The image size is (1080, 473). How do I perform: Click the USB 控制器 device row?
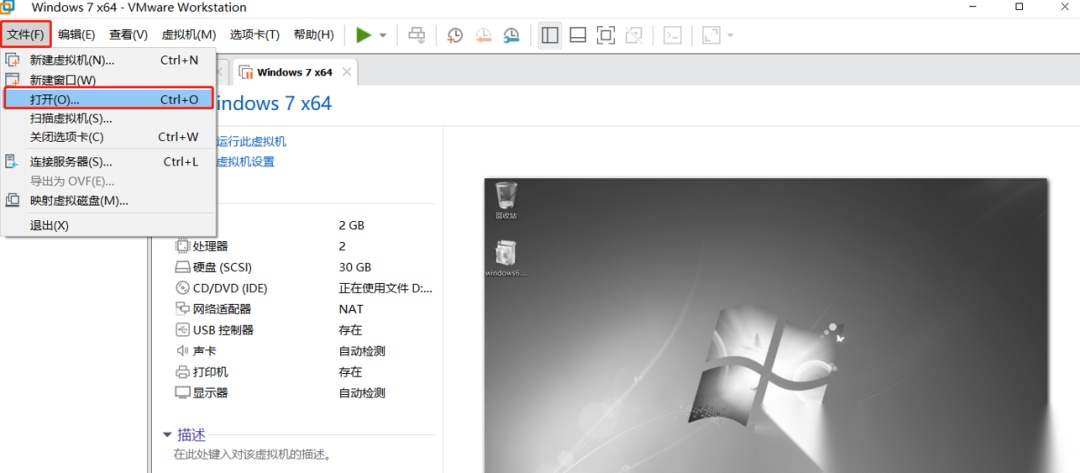pyautogui.click(x=303, y=330)
